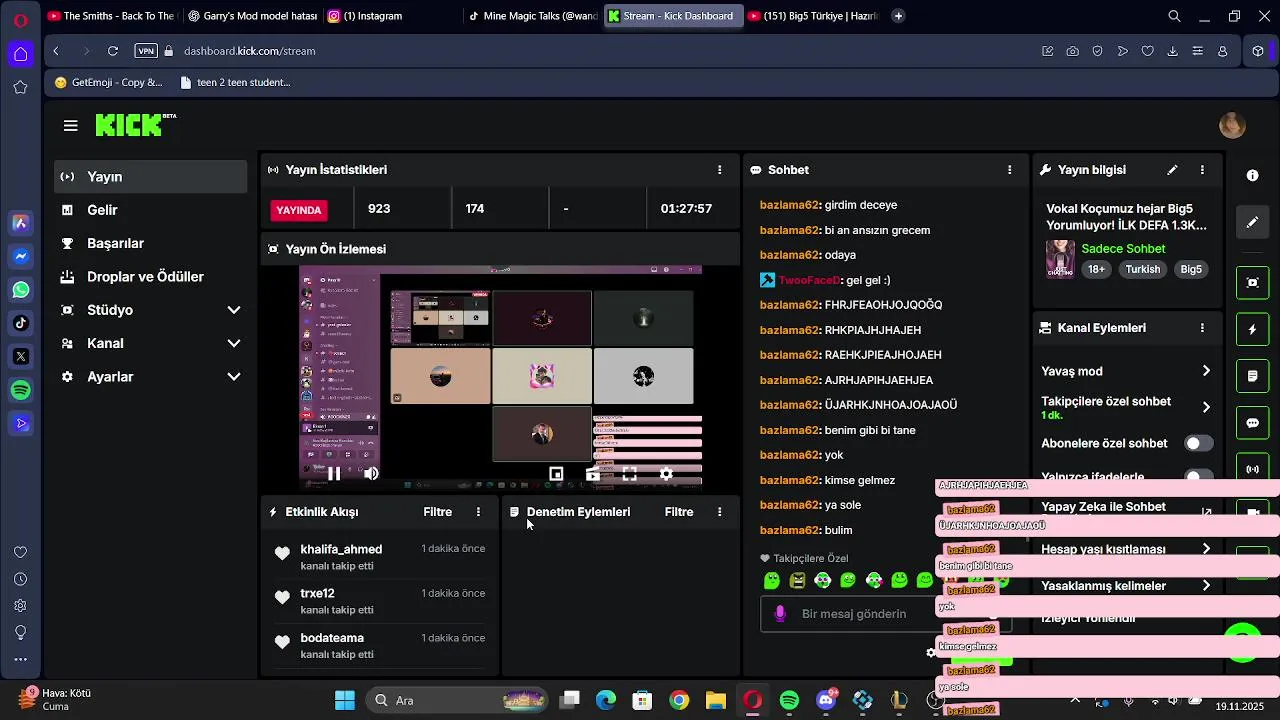This screenshot has height=720, width=1280.
Task: Open Etkinlik Akışı three-dot menu
Action: point(478,512)
